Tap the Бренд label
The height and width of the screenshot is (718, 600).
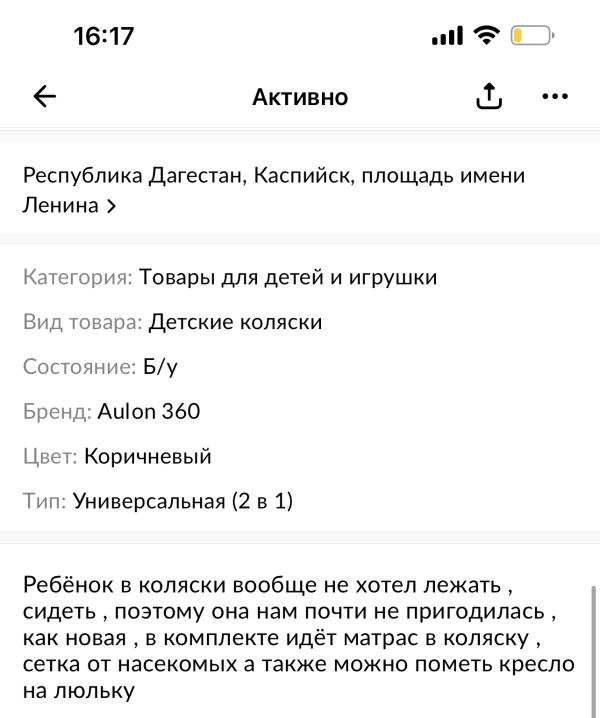pyautogui.click(x=57, y=411)
